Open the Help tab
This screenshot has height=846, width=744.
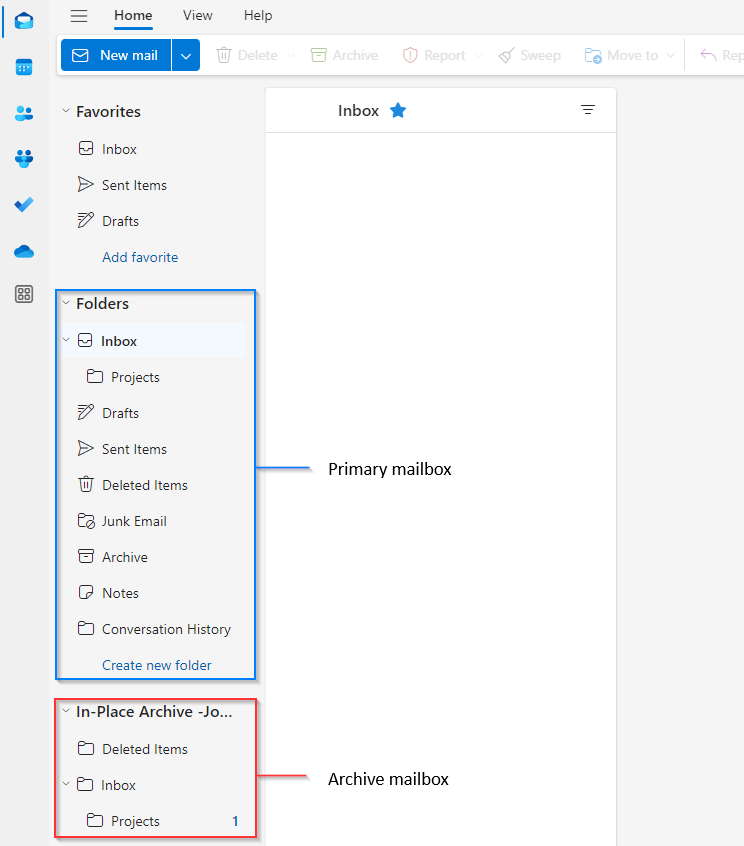click(258, 16)
